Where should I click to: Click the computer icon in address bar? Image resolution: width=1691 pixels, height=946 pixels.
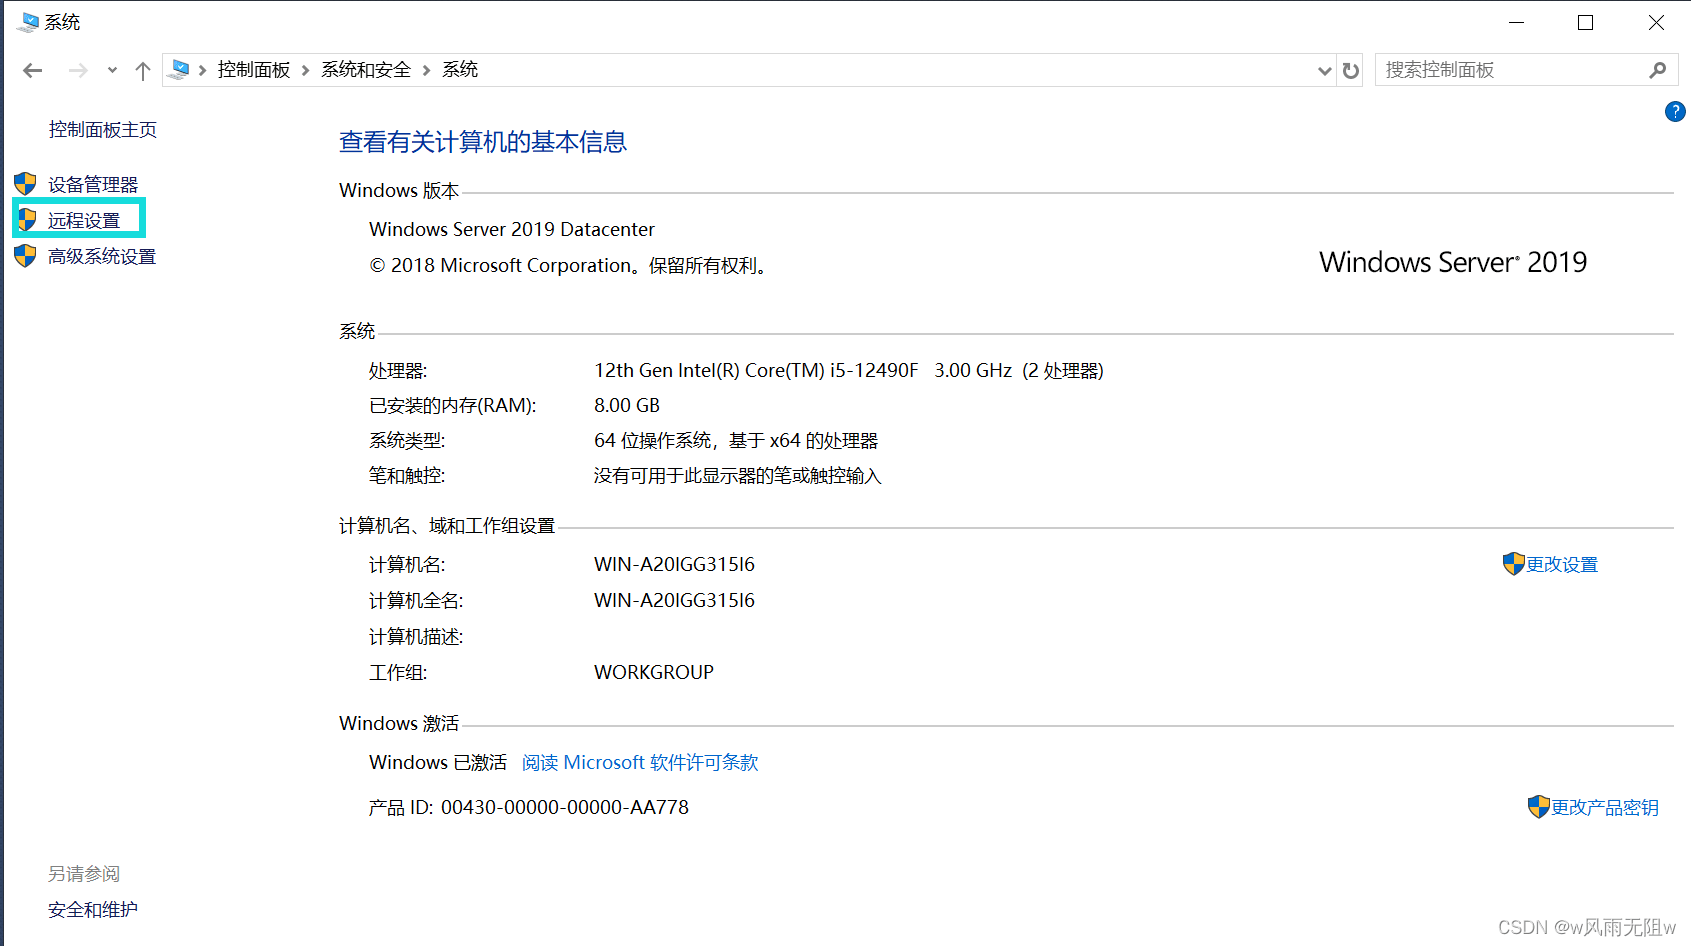click(180, 70)
